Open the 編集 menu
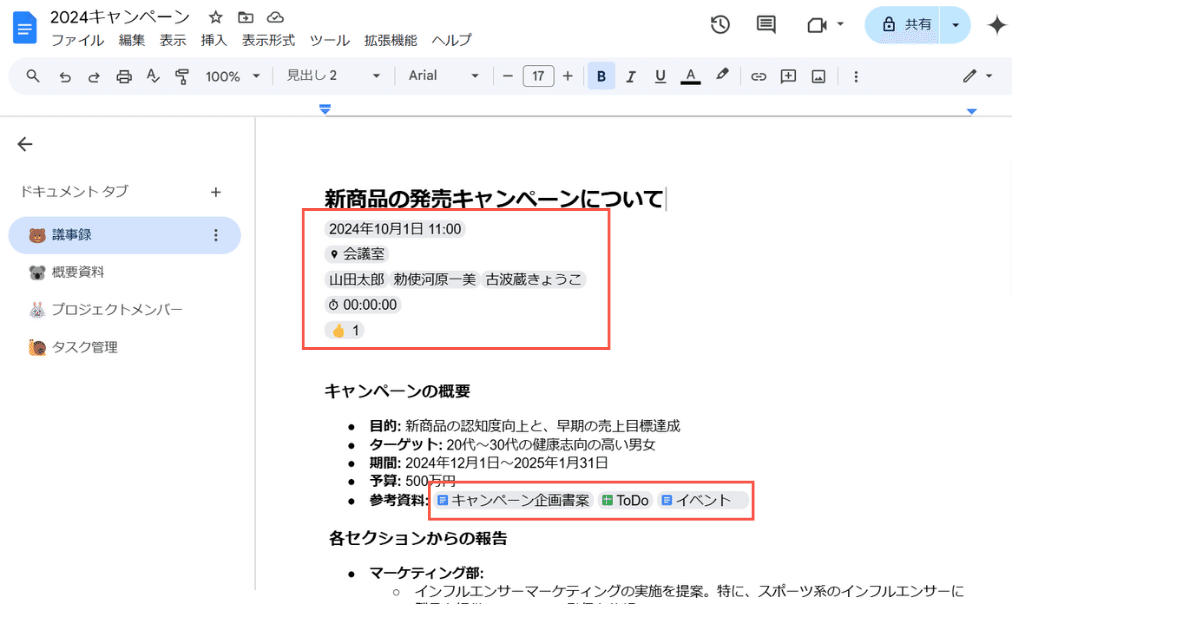 tap(132, 40)
